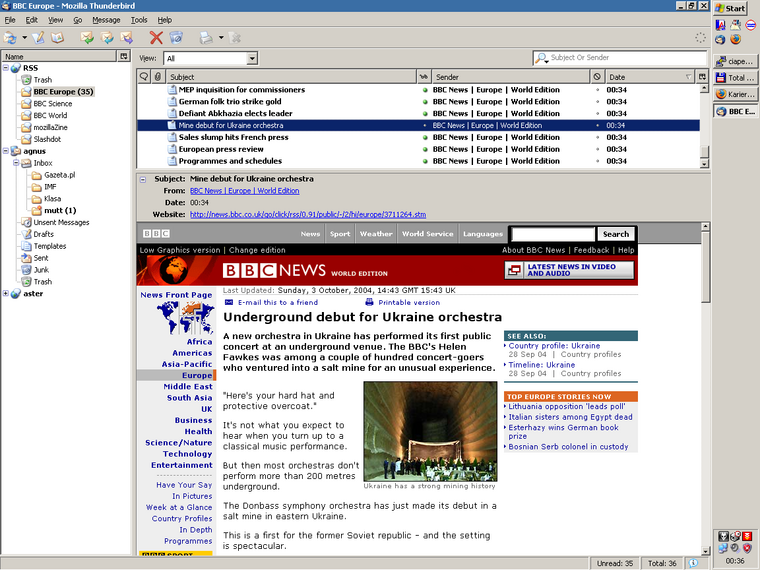Click the folder pane column picker icon
Viewport: 760px width, 570px height.
click(124, 56)
